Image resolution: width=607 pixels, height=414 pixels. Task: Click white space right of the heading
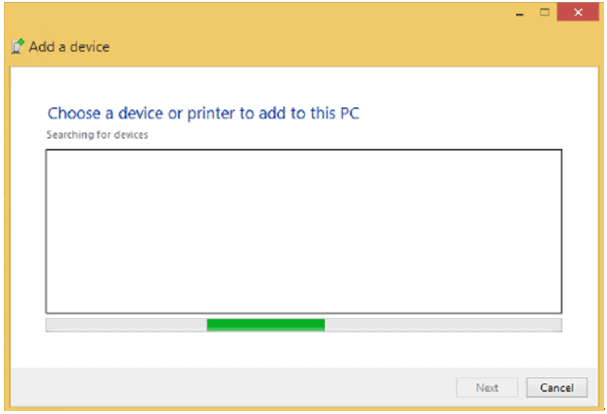click(x=470, y=113)
